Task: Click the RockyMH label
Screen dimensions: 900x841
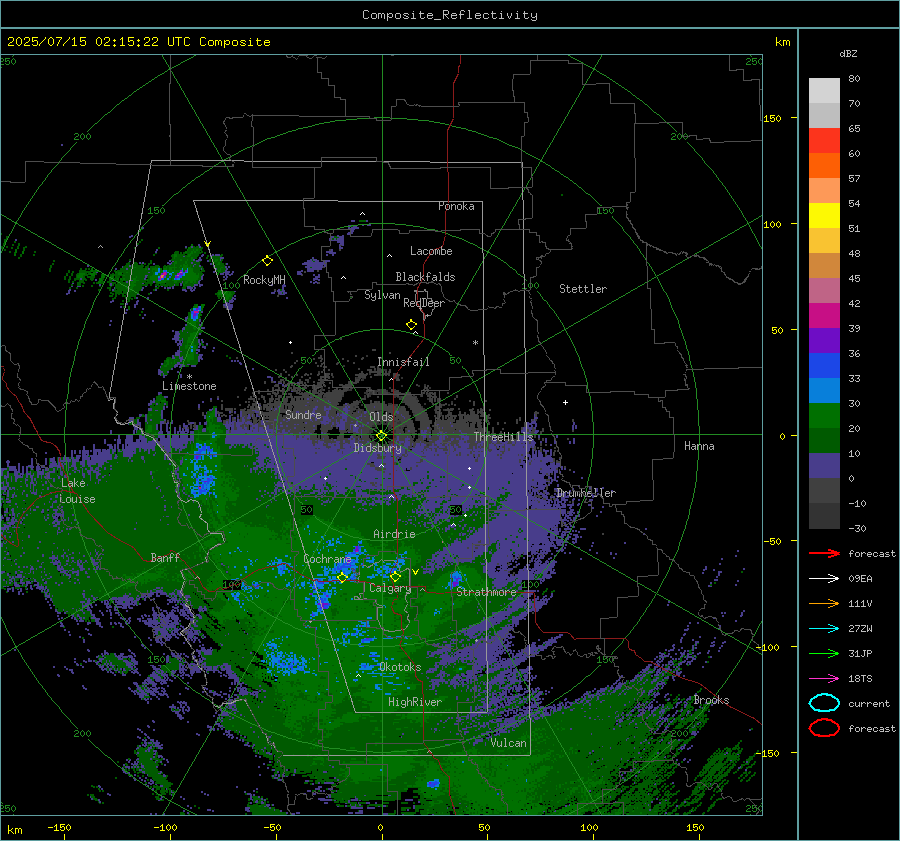Action: [264, 280]
